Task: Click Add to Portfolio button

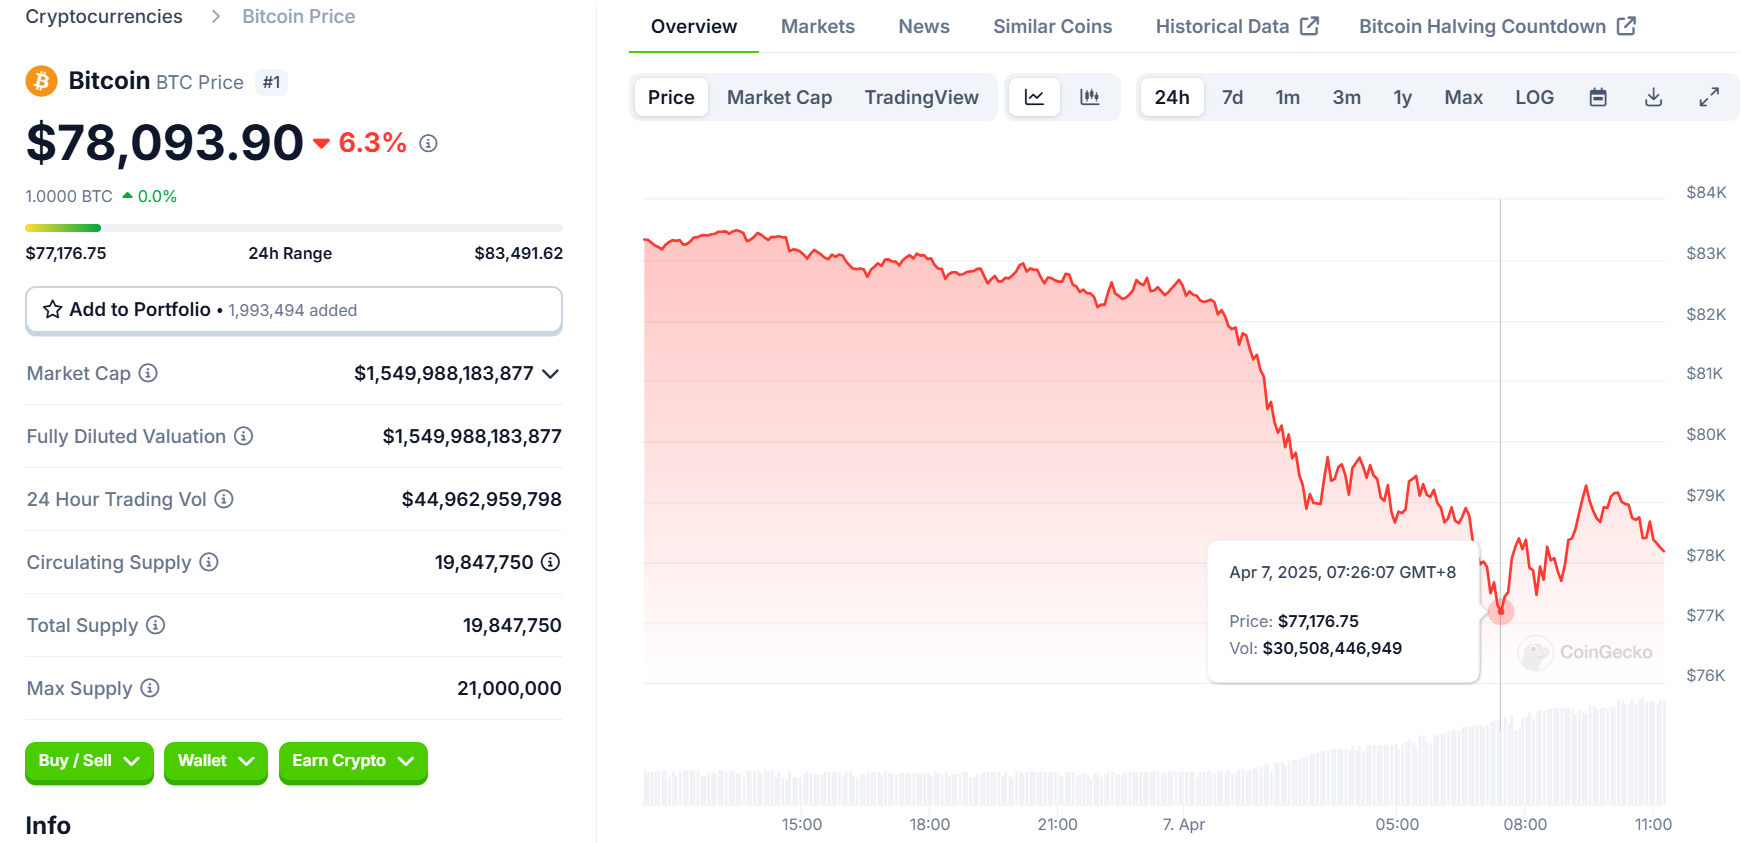Action: pos(294,310)
